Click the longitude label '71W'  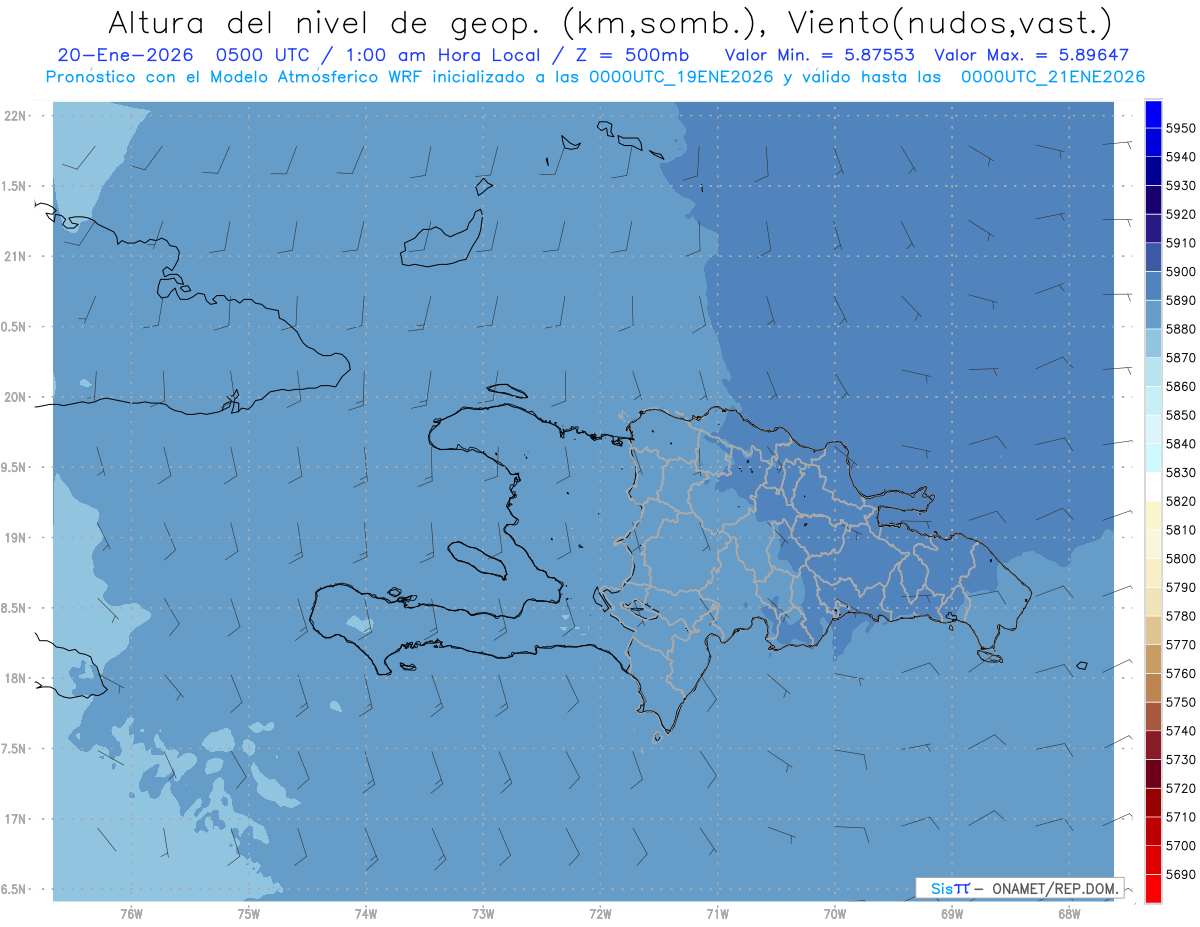coord(717,914)
